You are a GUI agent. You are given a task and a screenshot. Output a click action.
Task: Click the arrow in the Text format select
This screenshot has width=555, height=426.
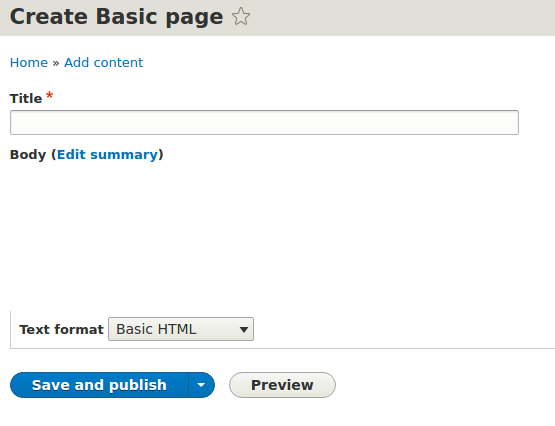pyautogui.click(x=244, y=329)
